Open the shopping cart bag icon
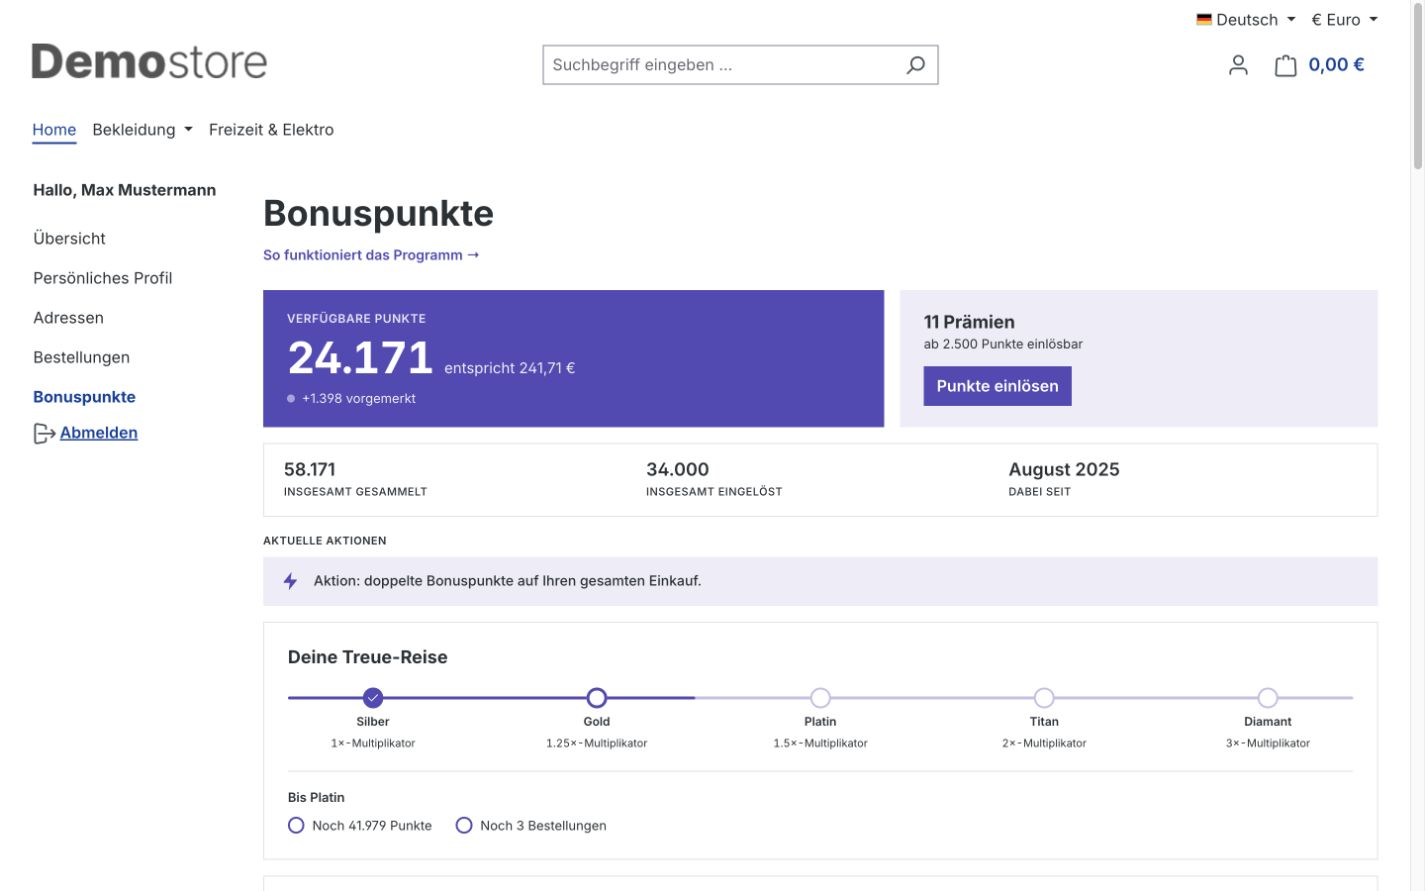Viewport: 1425px width, 891px height. coord(1285,65)
